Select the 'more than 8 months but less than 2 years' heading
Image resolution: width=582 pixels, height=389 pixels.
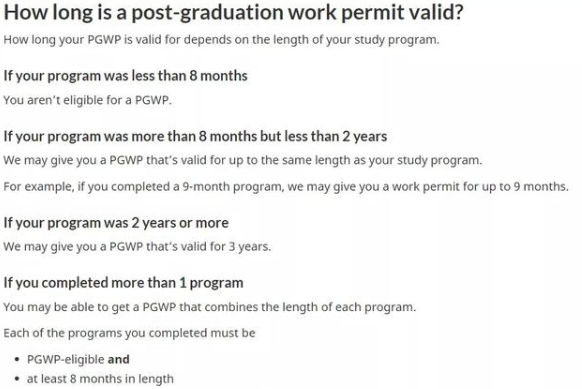[x=195, y=137]
